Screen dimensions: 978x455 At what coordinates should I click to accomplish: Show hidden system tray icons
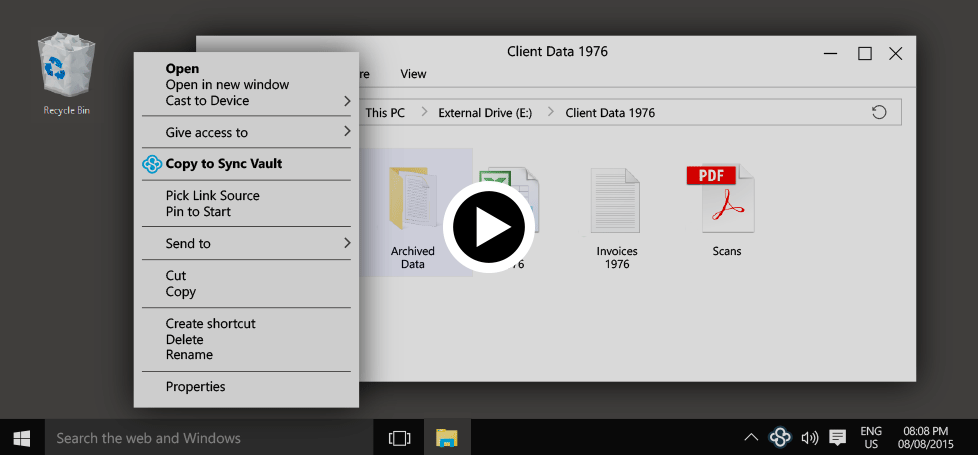751,438
